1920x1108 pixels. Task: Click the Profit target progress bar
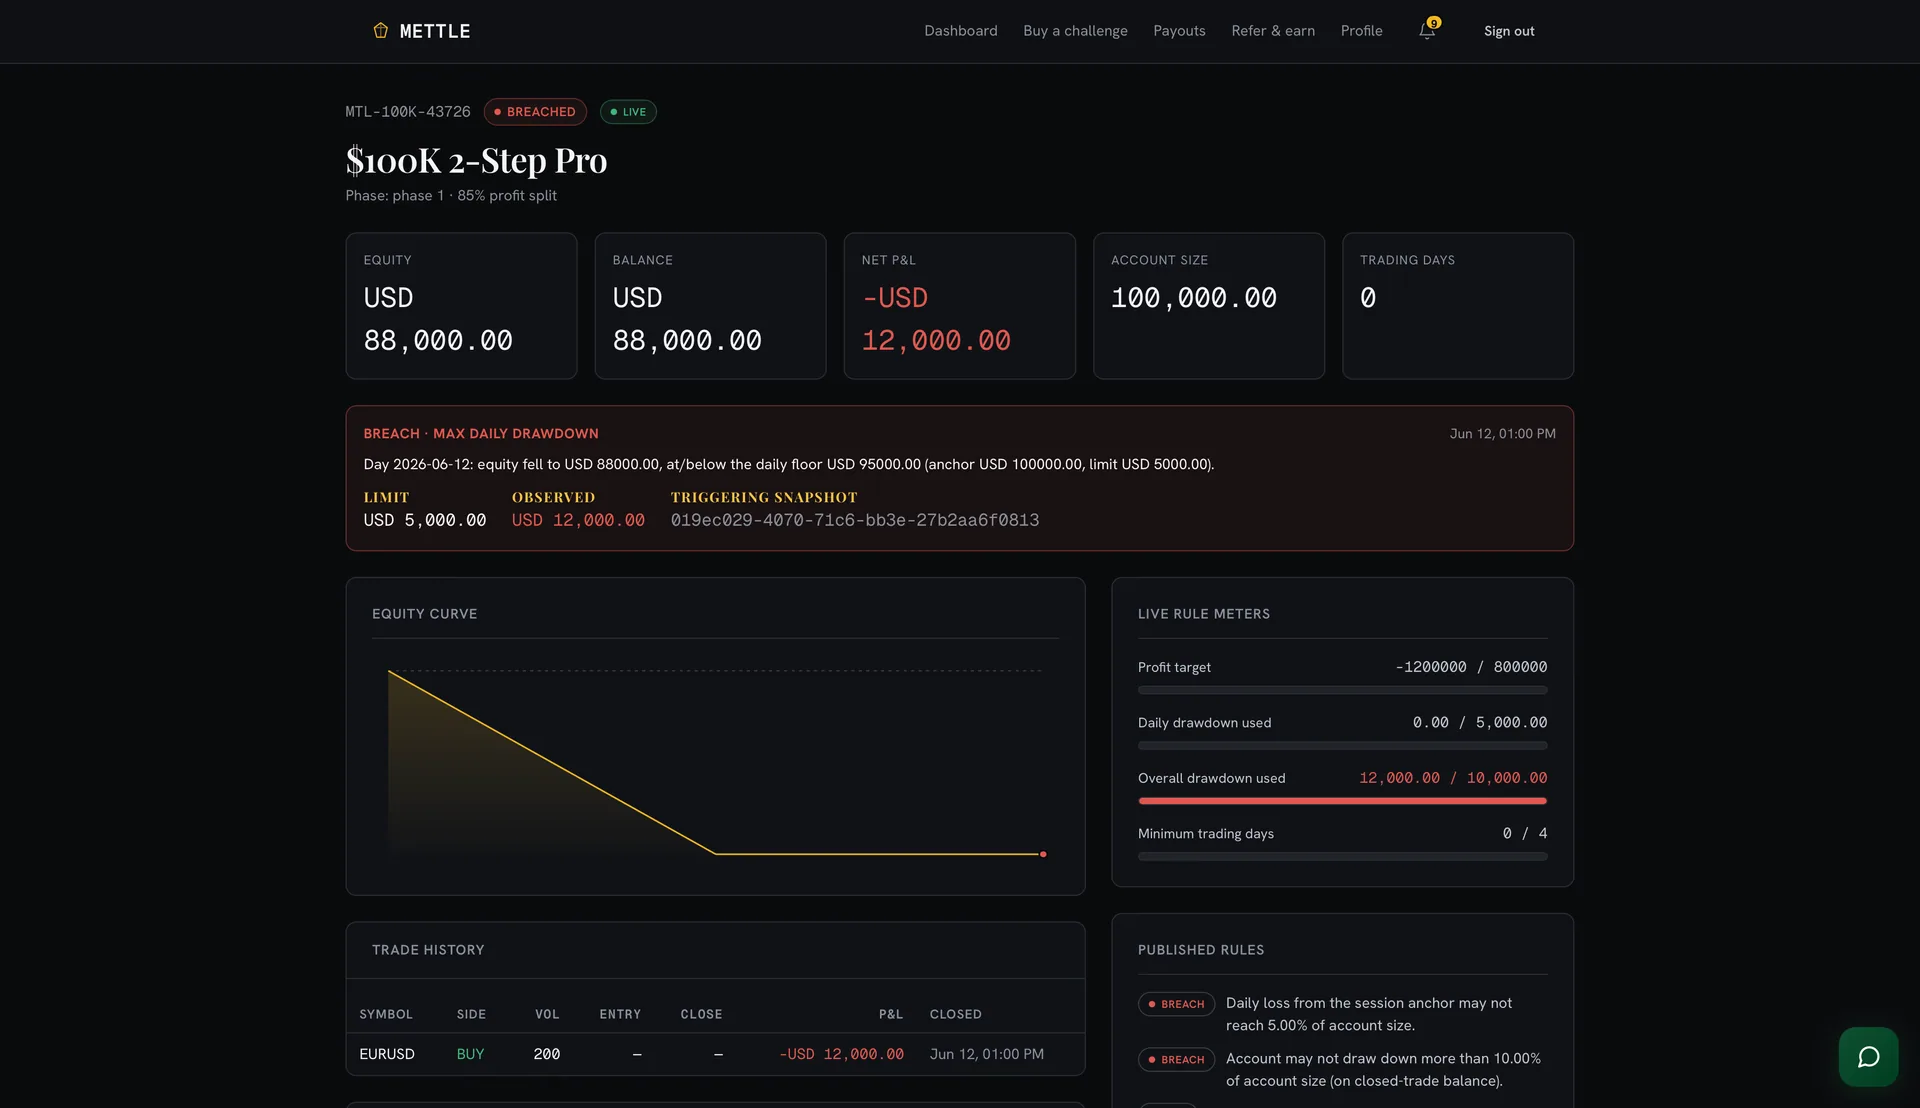pyautogui.click(x=1342, y=690)
